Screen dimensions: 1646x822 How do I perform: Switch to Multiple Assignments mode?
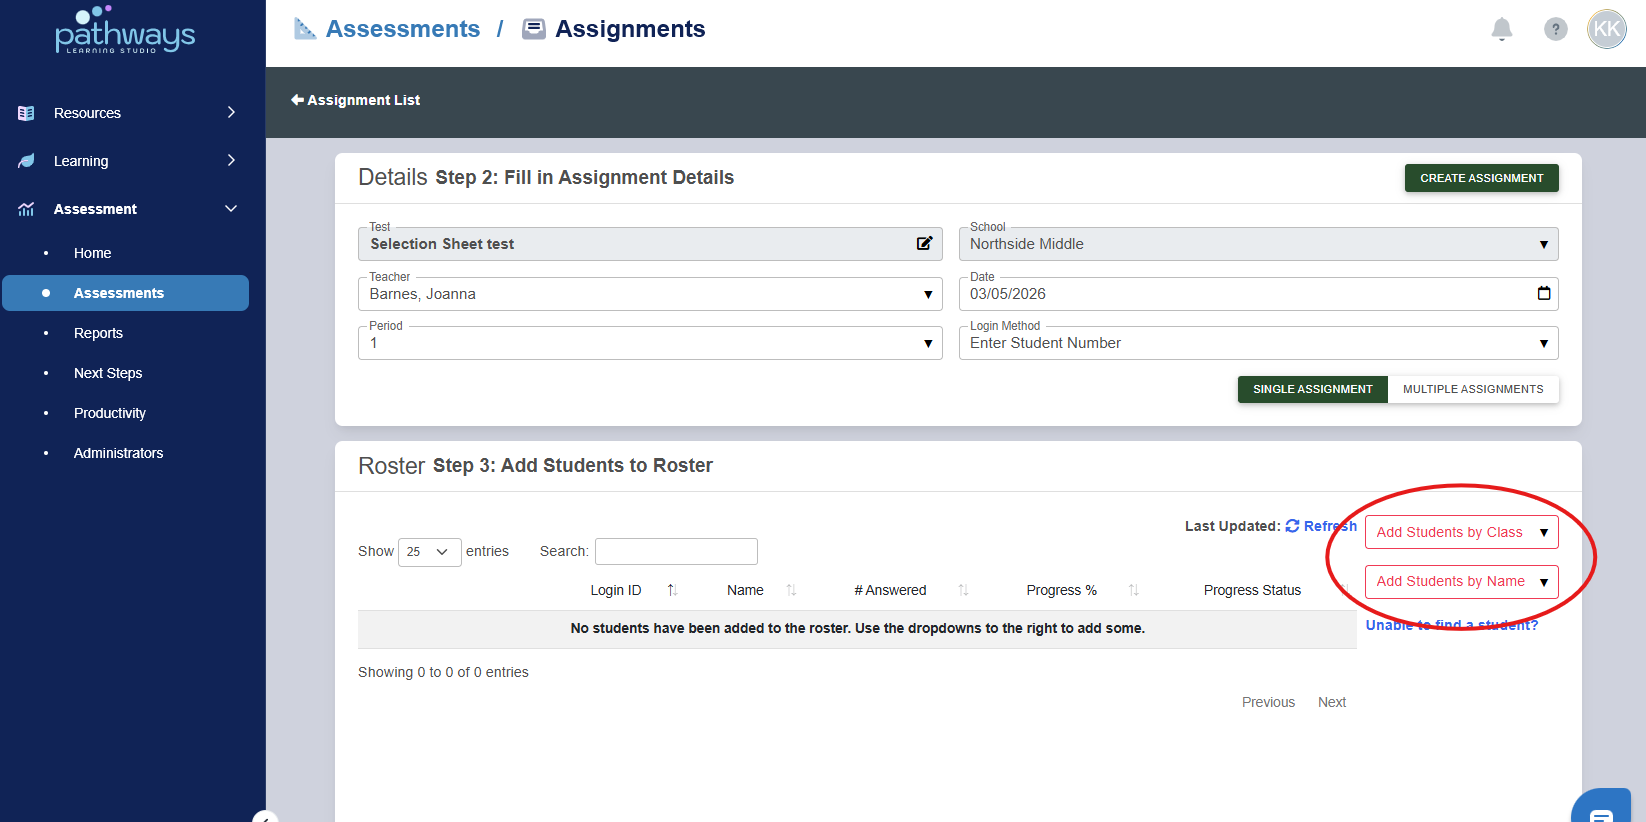pyautogui.click(x=1473, y=389)
